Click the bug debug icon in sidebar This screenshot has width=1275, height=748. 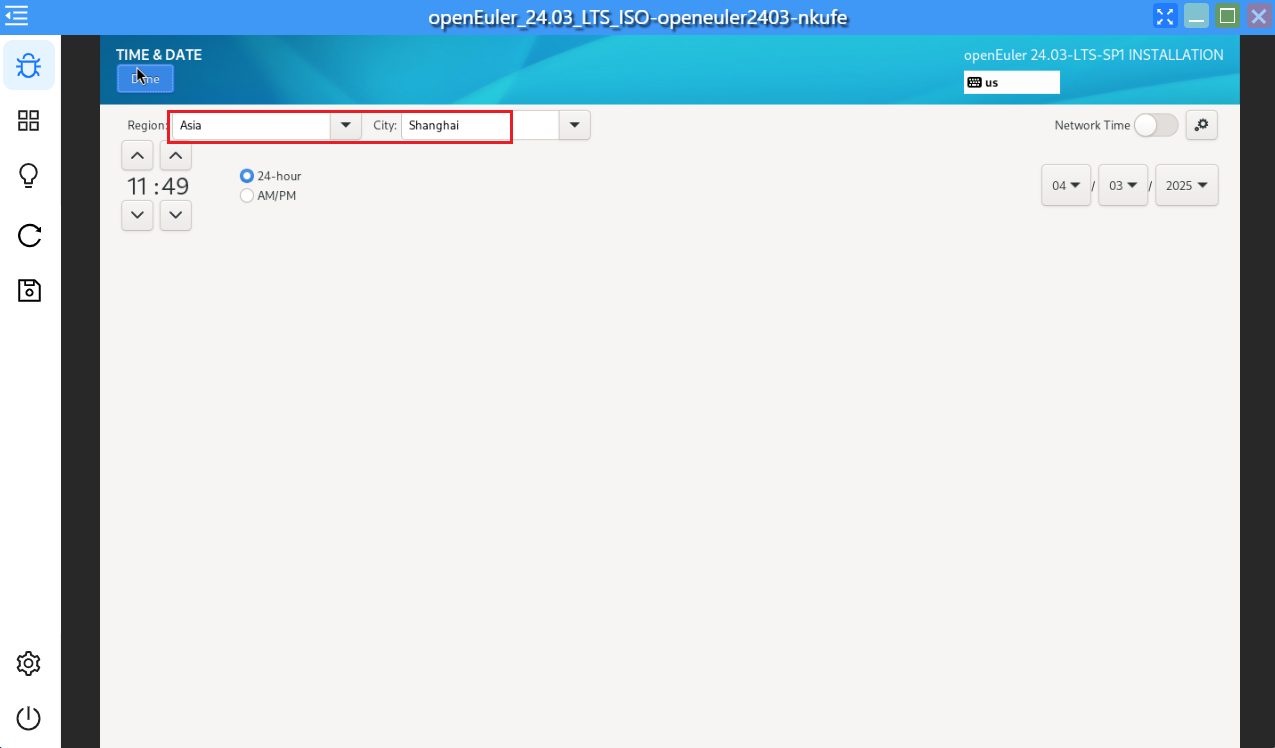click(29, 66)
